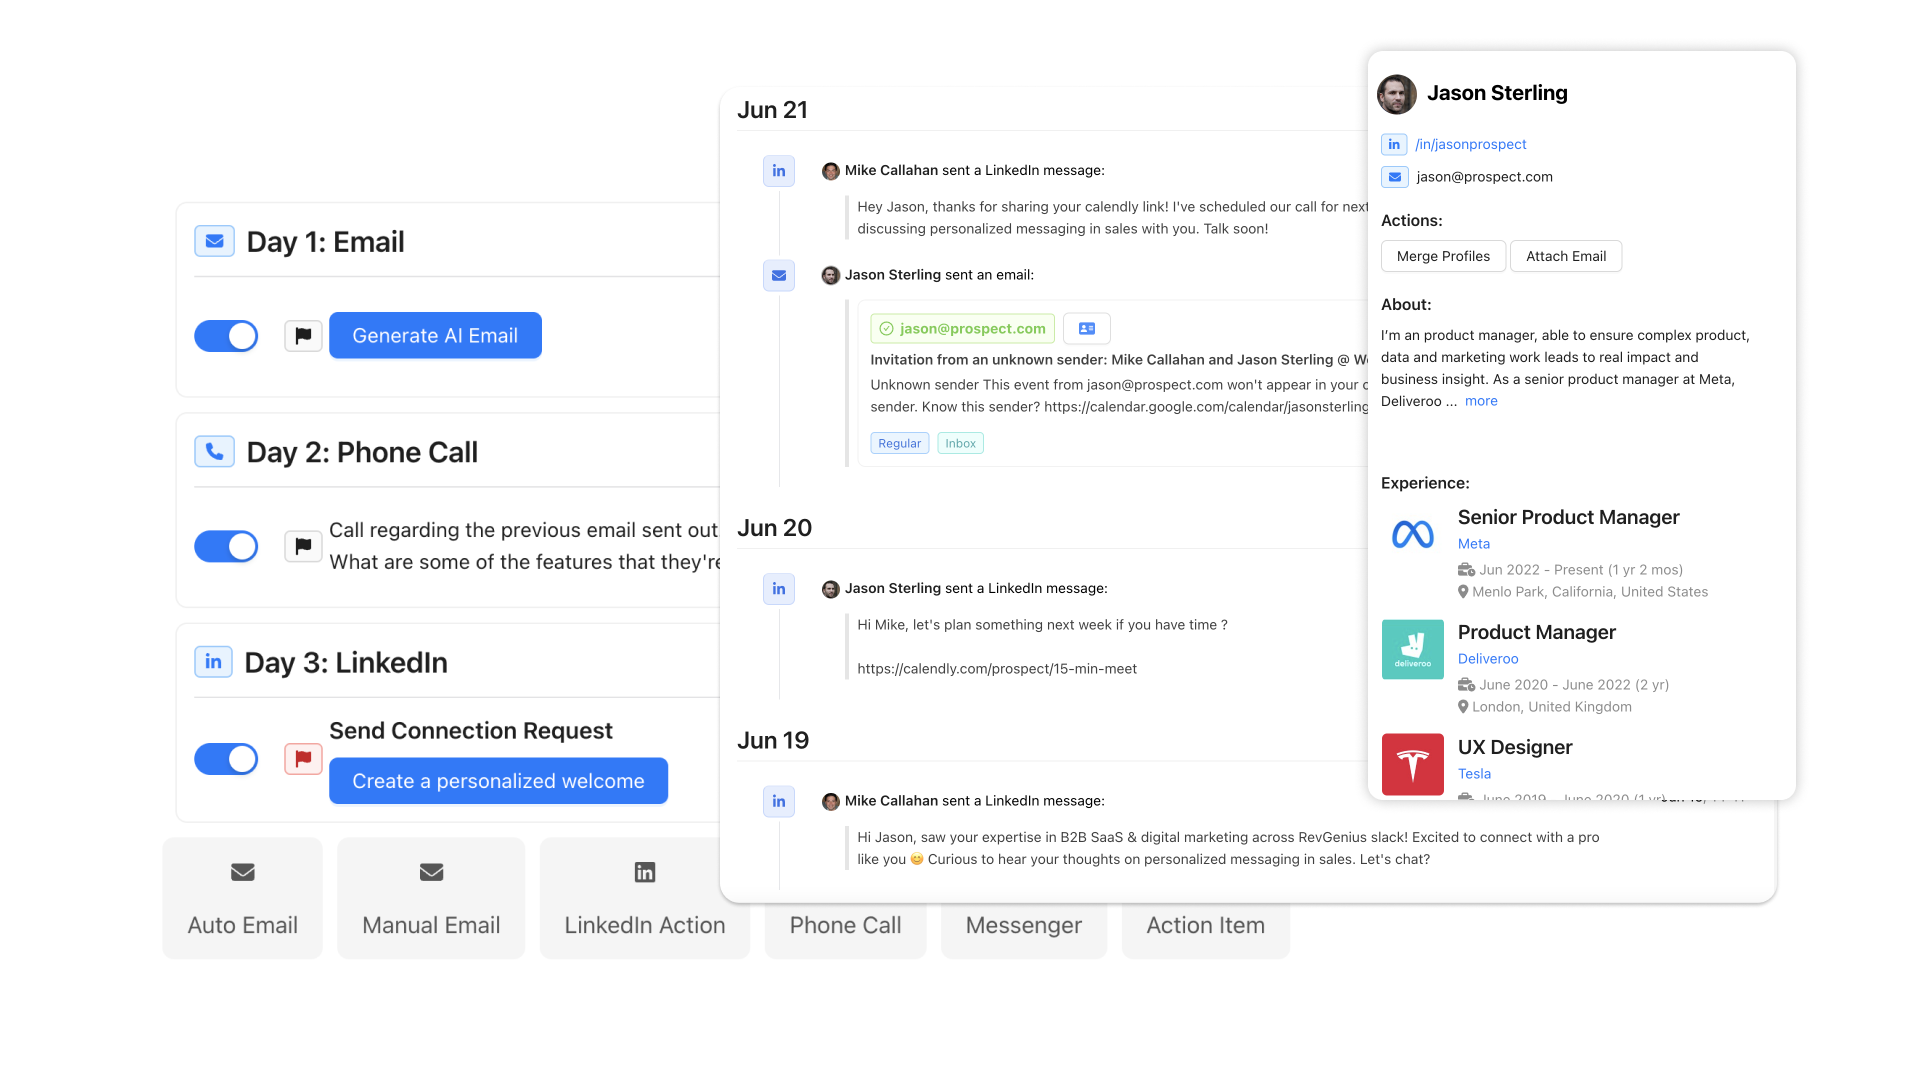Click the black flag icon on Day 2
This screenshot has width=1920, height=1080.
click(x=303, y=546)
